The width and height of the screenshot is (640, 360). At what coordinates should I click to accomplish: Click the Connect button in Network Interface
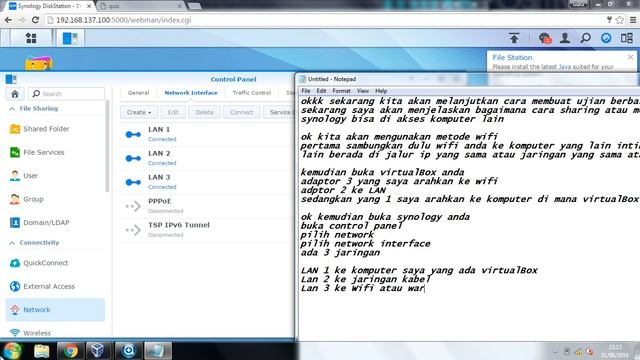coord(242,112)
